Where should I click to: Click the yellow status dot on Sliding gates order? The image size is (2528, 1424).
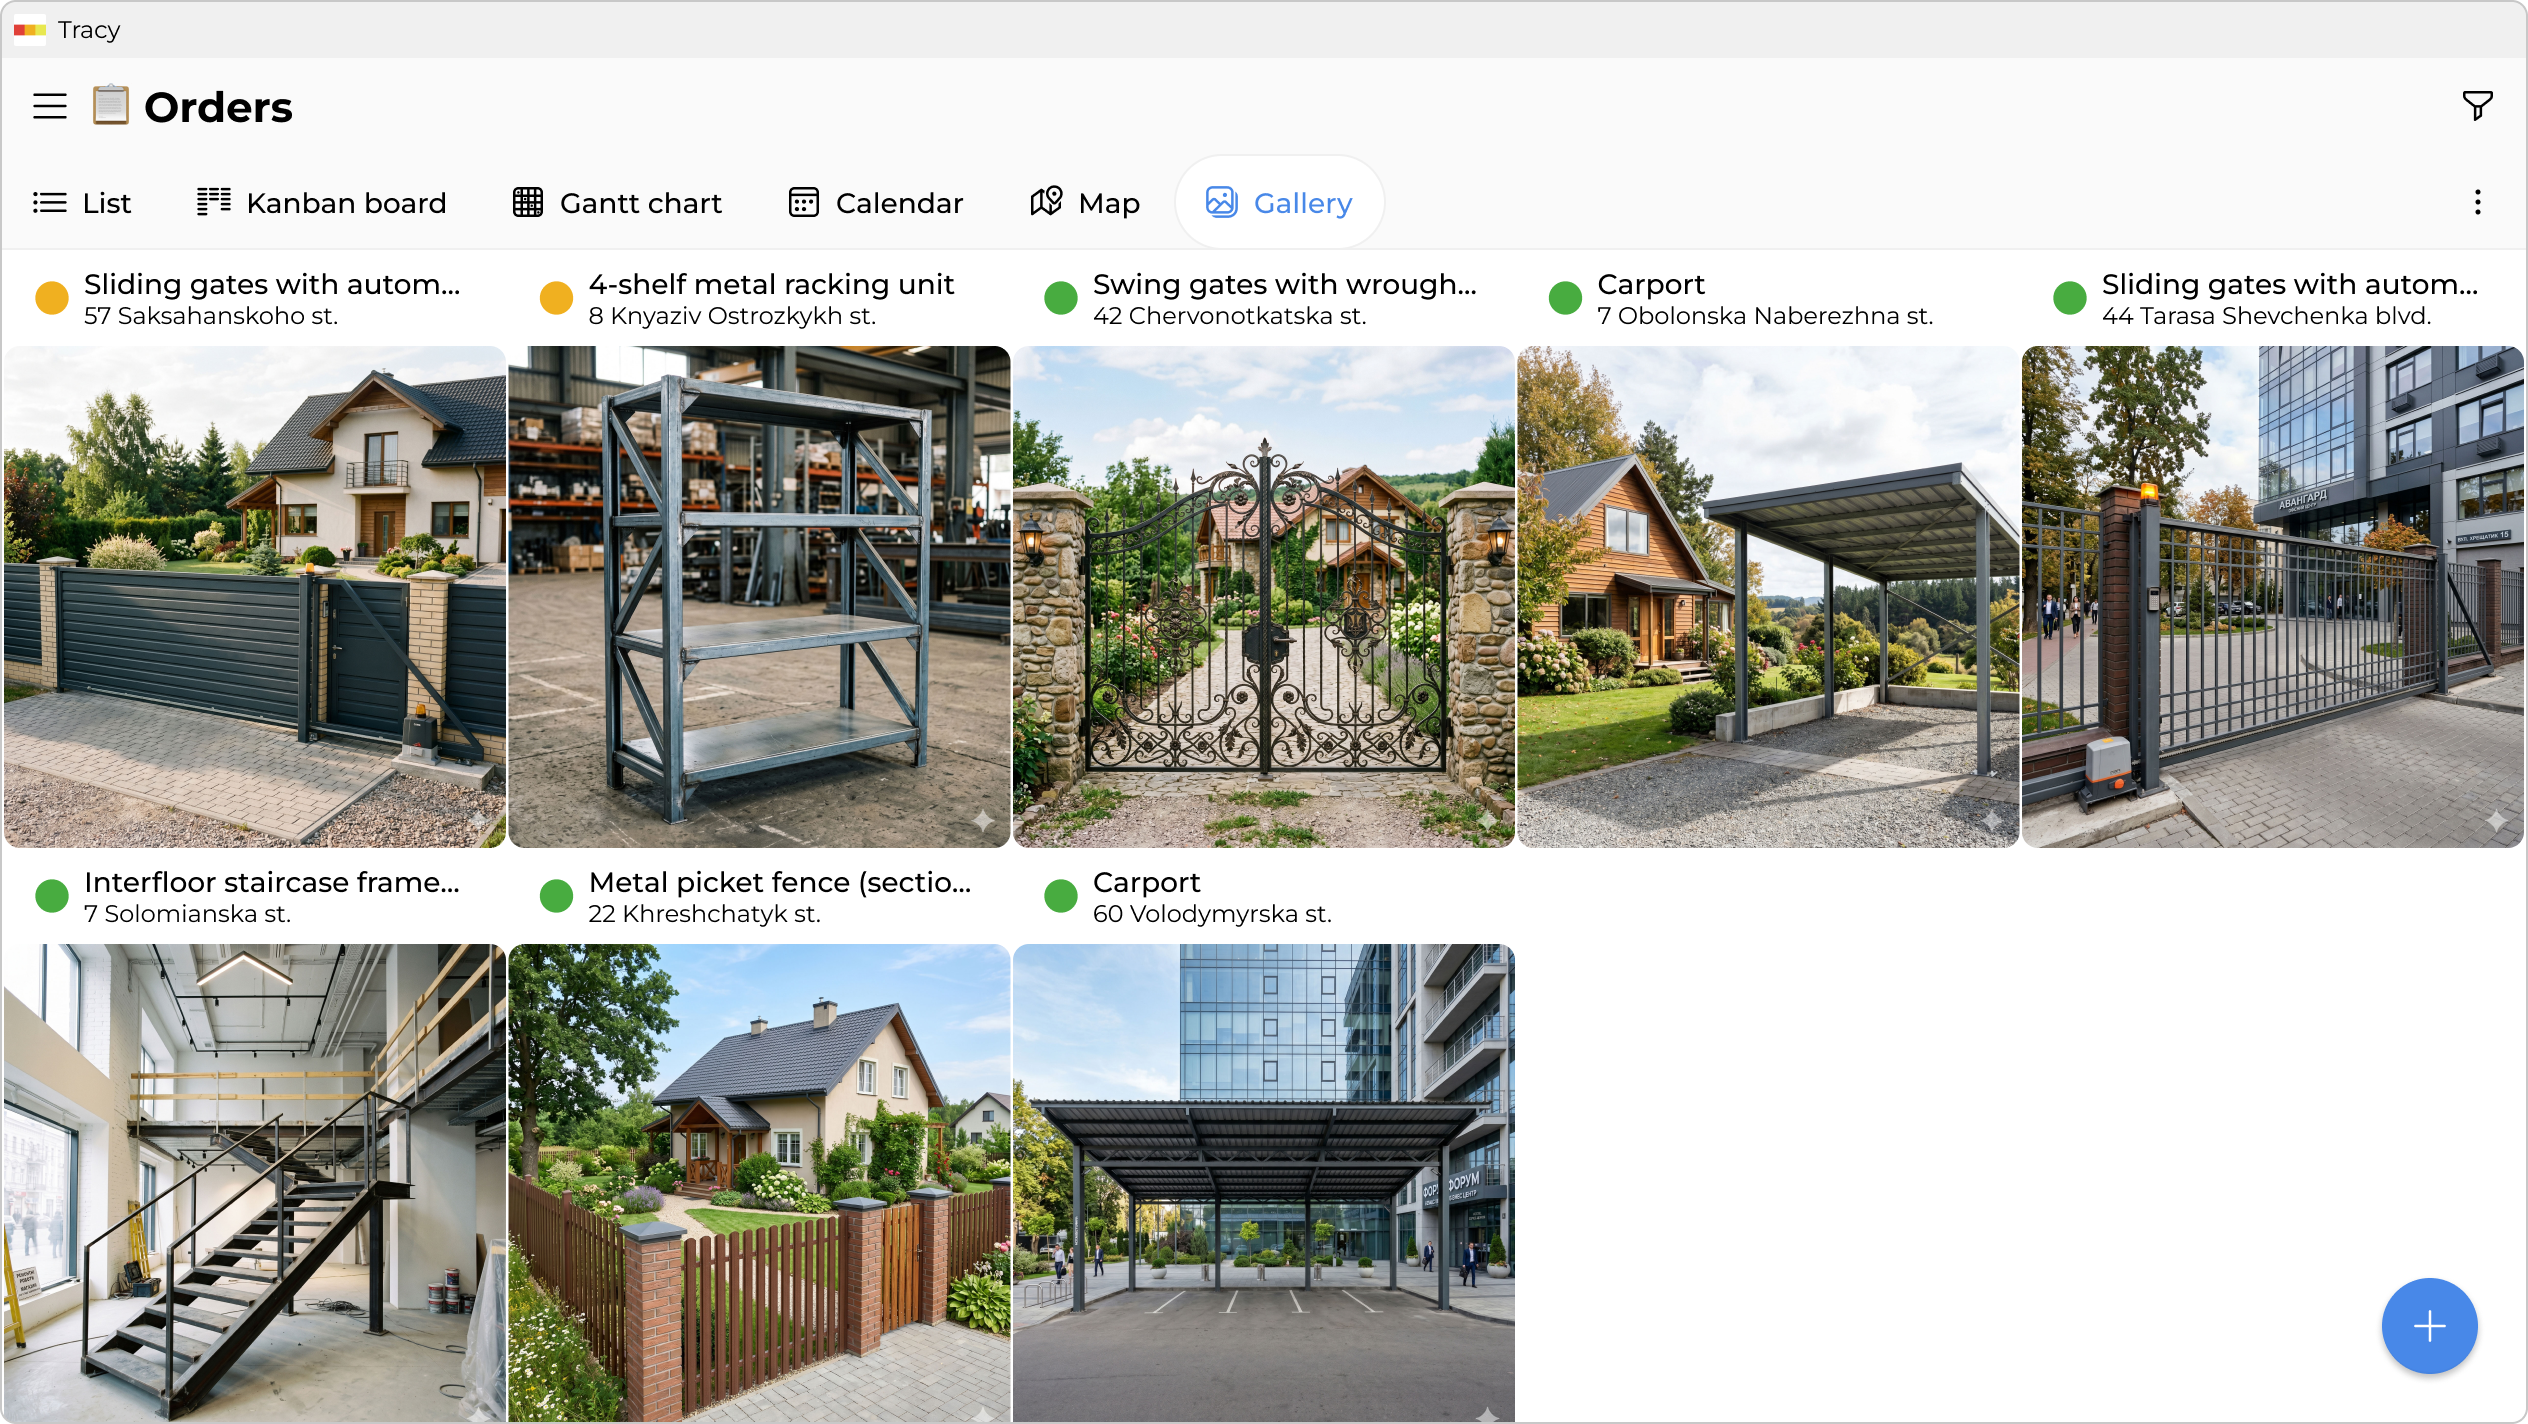coord(51,297)
